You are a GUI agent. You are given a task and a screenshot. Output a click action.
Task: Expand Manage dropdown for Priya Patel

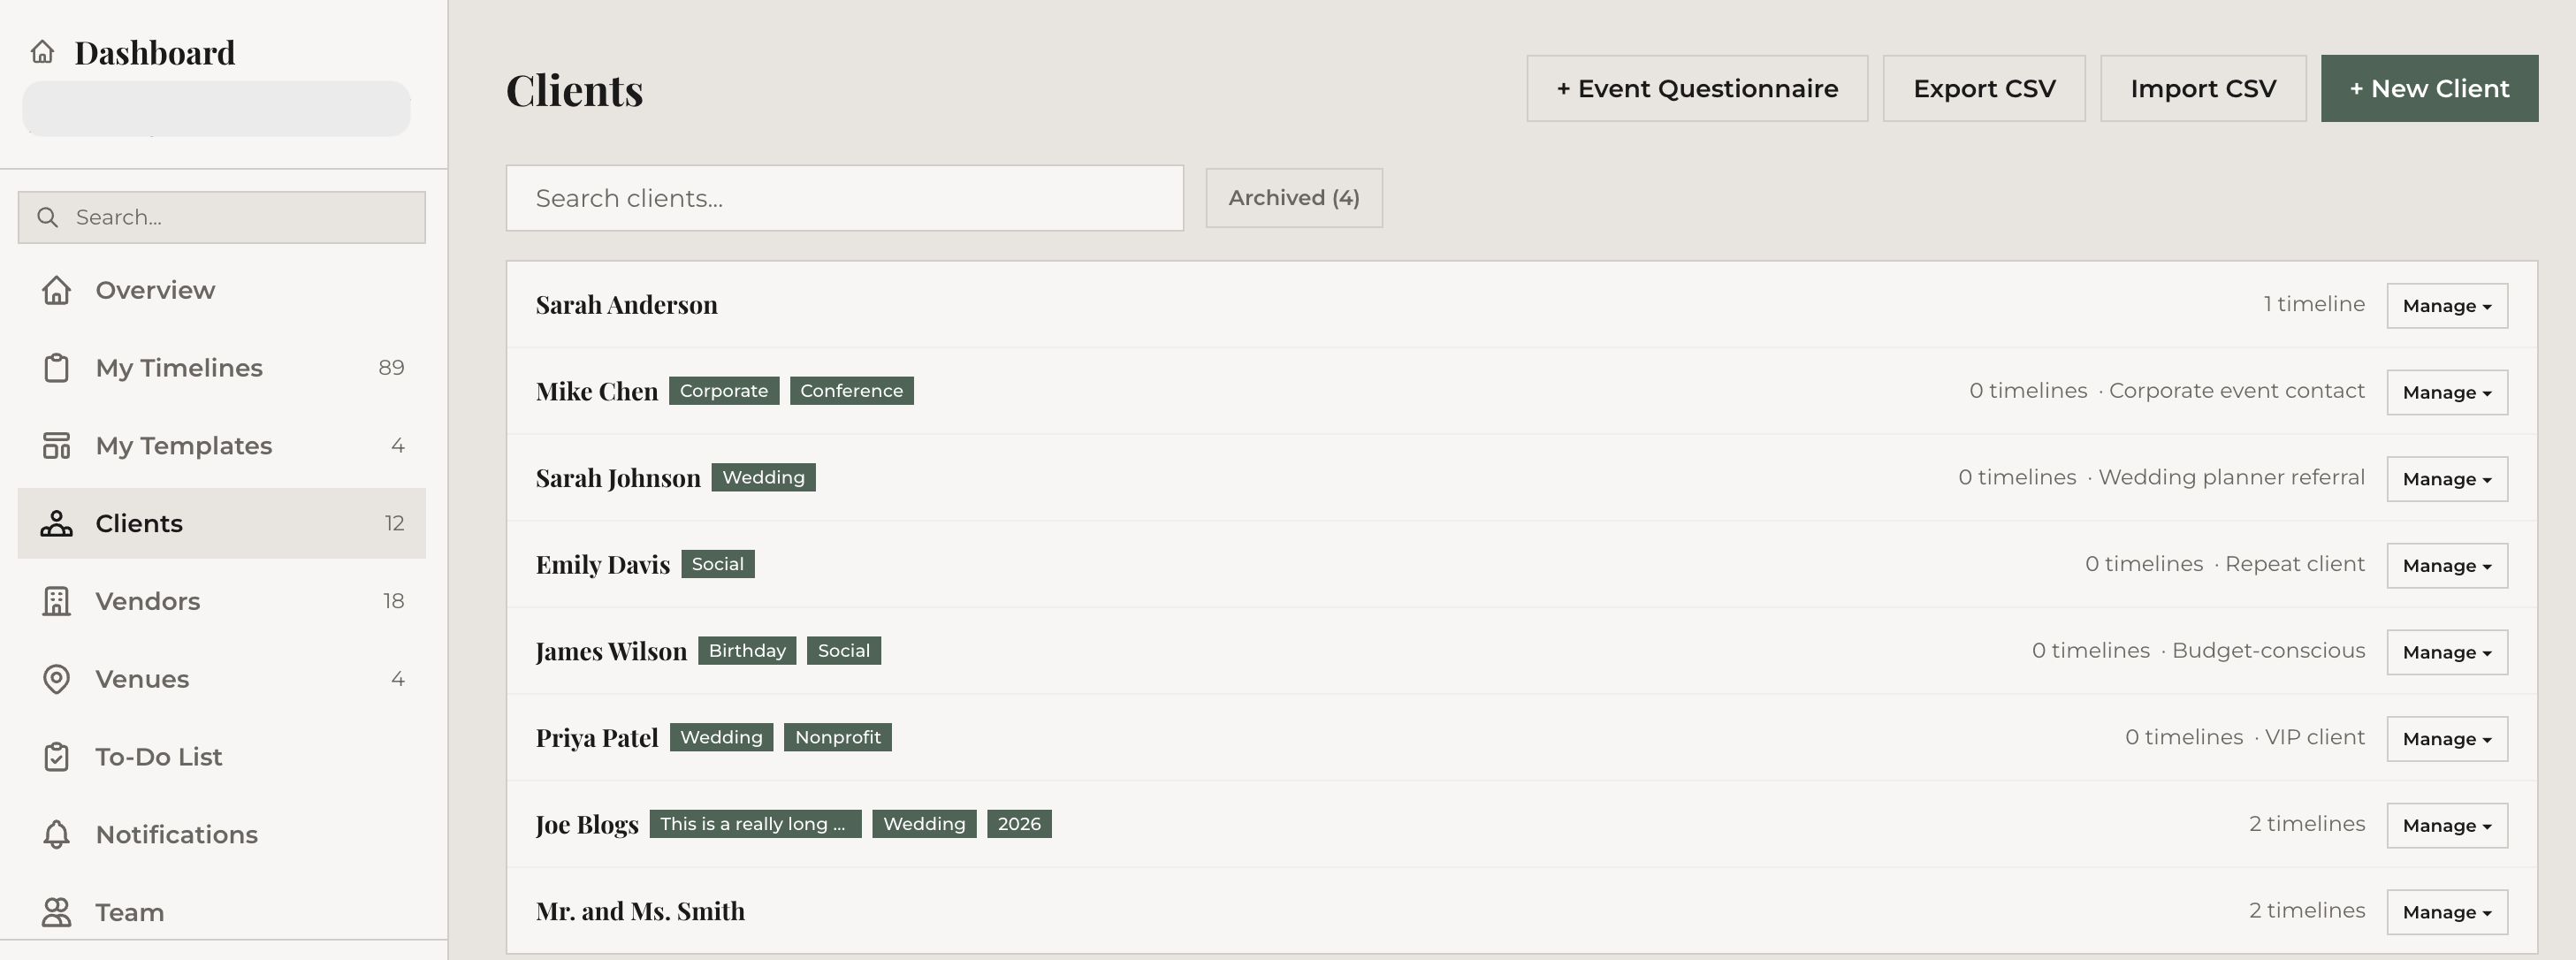point(2446,739)
